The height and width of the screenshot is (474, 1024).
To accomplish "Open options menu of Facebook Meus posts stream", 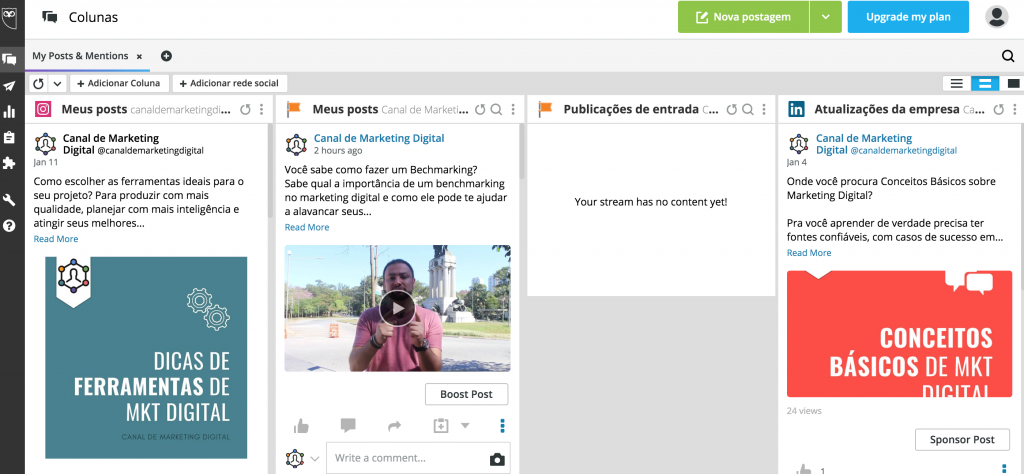I will [513, 110].
